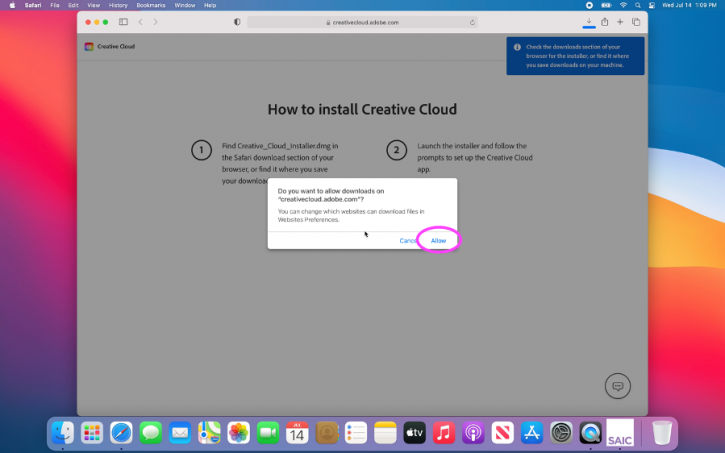Click Cancel in the downloads dialog
The width and height of the screenshot is (725, 453).
click(408, 240)
